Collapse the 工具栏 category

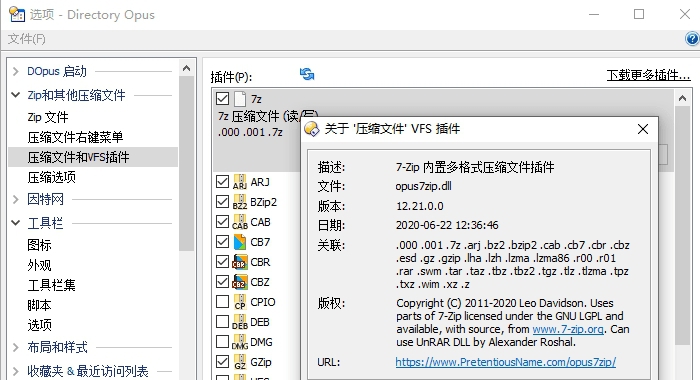tap(16, 222)
